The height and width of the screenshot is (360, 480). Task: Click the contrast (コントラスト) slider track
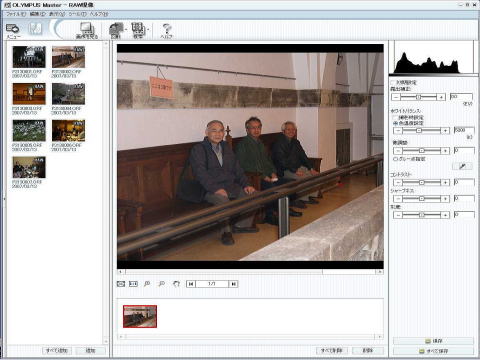click(421, 182)
